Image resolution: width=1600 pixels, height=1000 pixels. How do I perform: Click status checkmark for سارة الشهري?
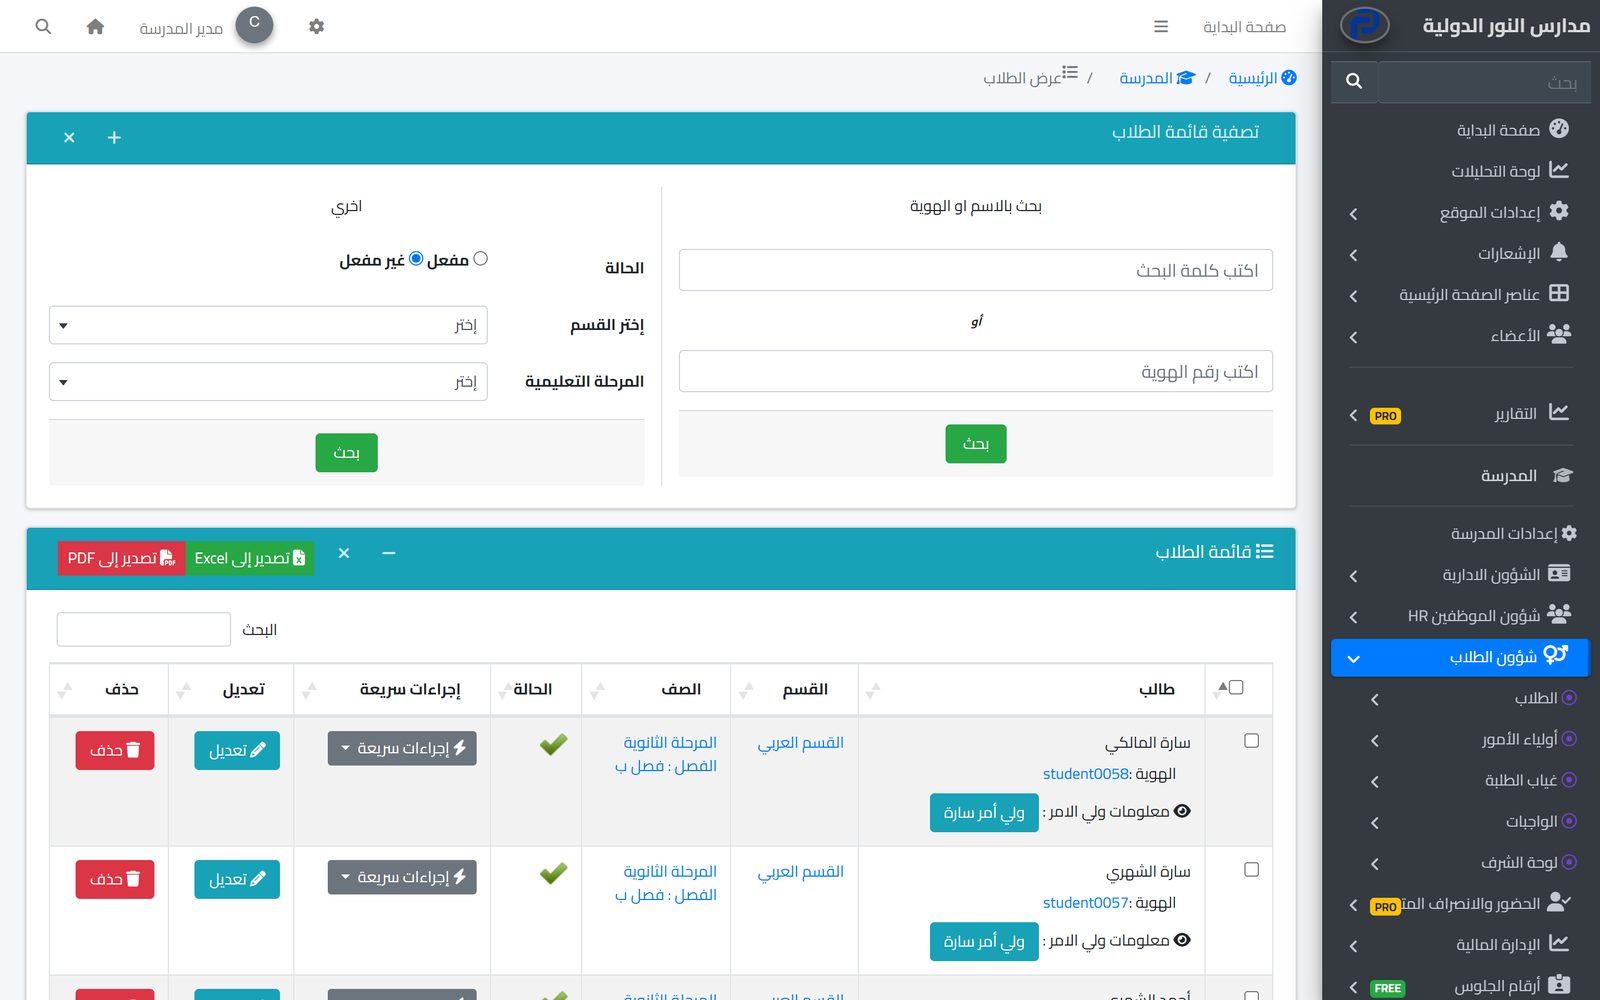point(553,873)
